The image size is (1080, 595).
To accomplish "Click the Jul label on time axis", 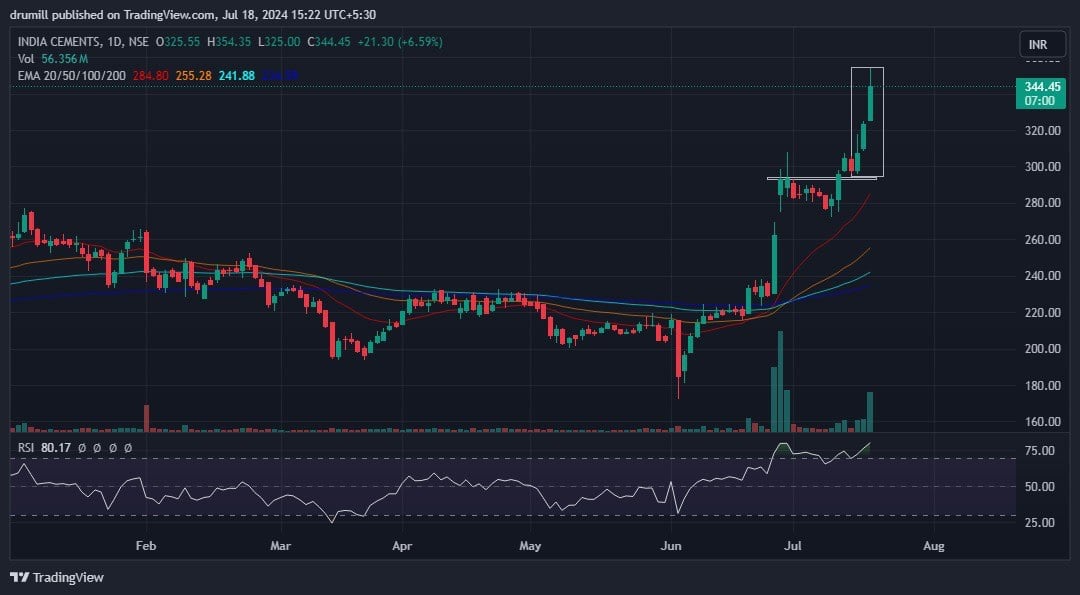I will click(x=793, y=546).
